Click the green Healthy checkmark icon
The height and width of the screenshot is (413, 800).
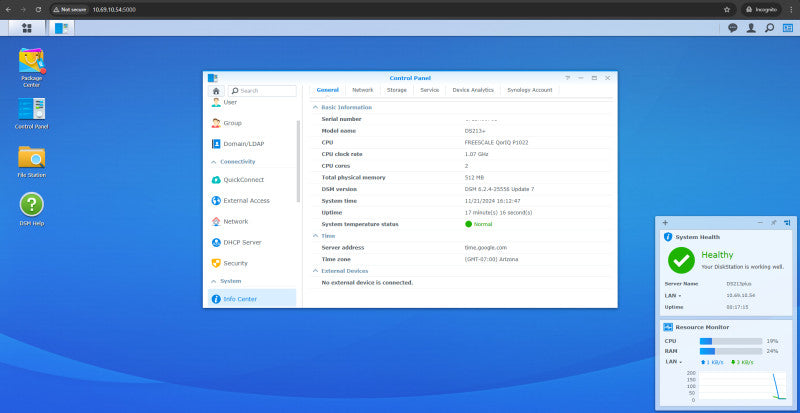681,260
